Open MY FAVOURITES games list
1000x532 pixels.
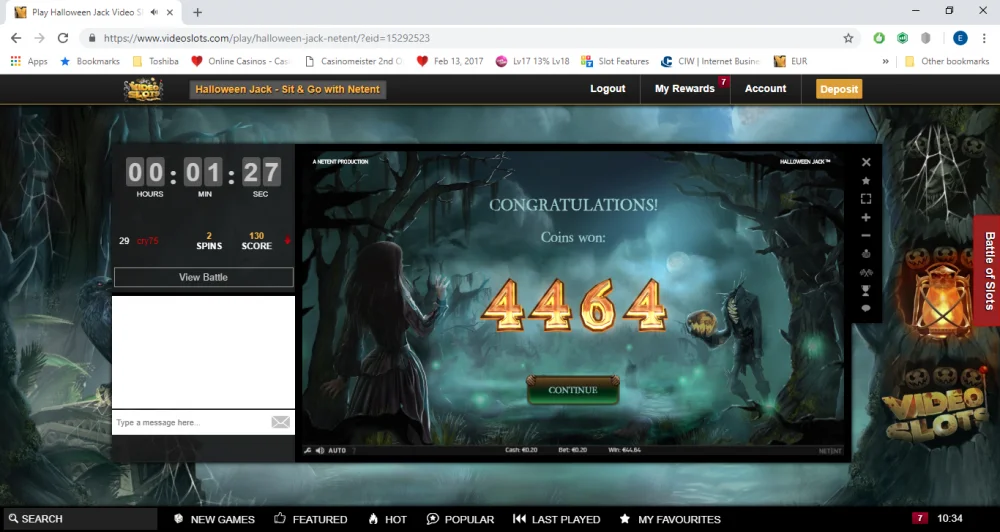pyautogui.click(x=670, y=519)
